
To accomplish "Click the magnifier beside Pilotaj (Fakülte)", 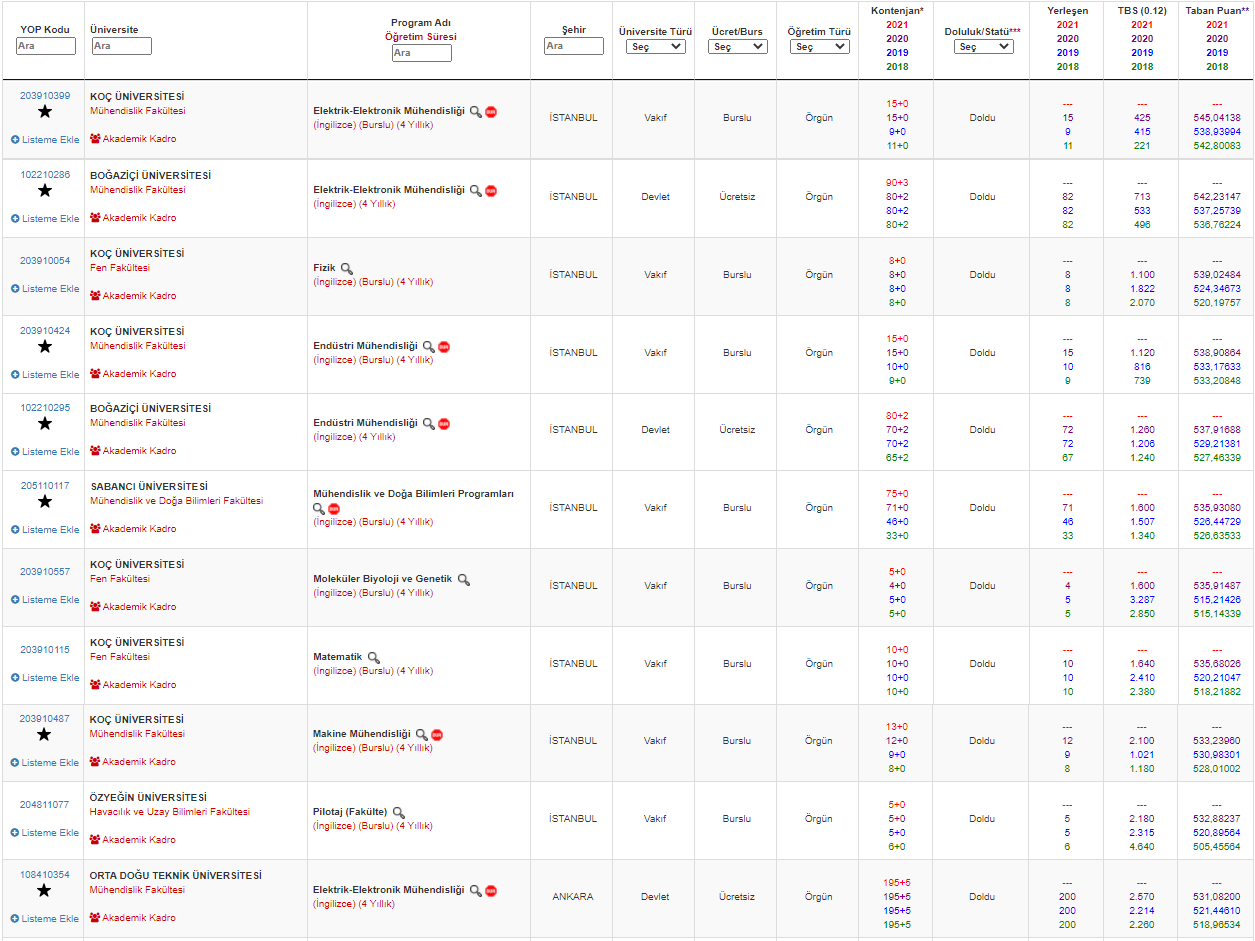I will coord(399,813).
